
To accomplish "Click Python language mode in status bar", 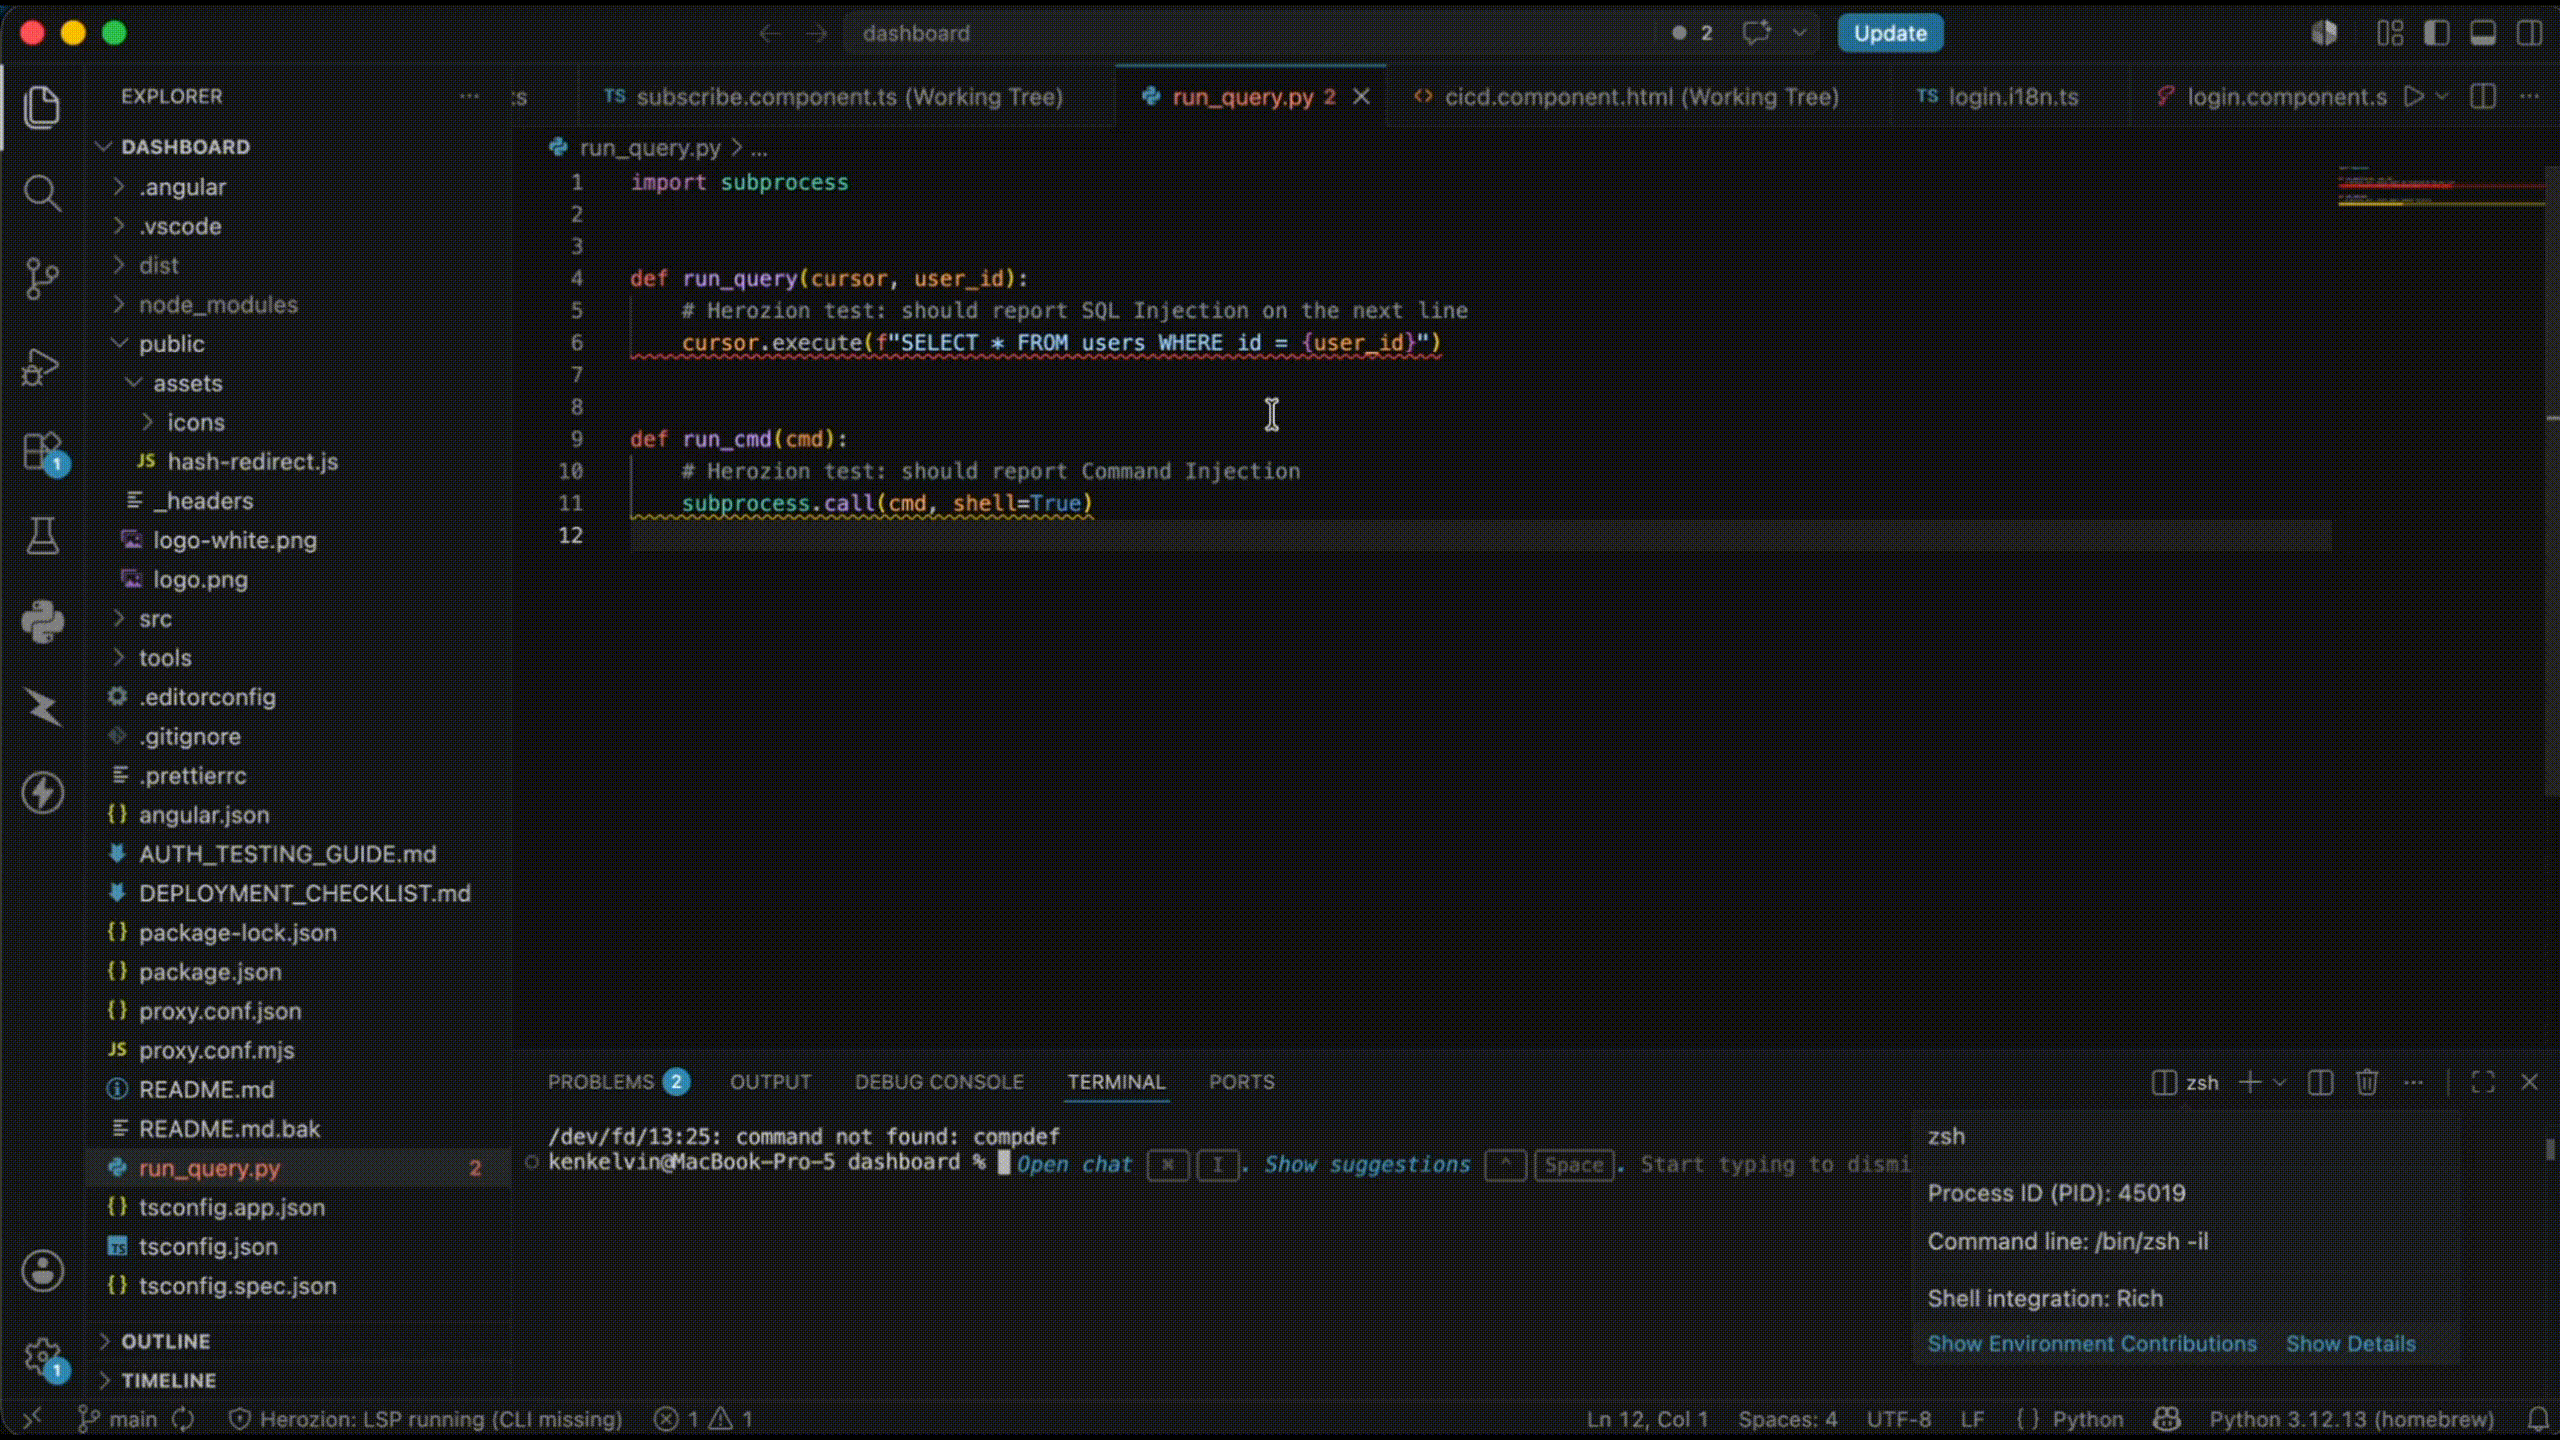I will click(2087, 1419).
